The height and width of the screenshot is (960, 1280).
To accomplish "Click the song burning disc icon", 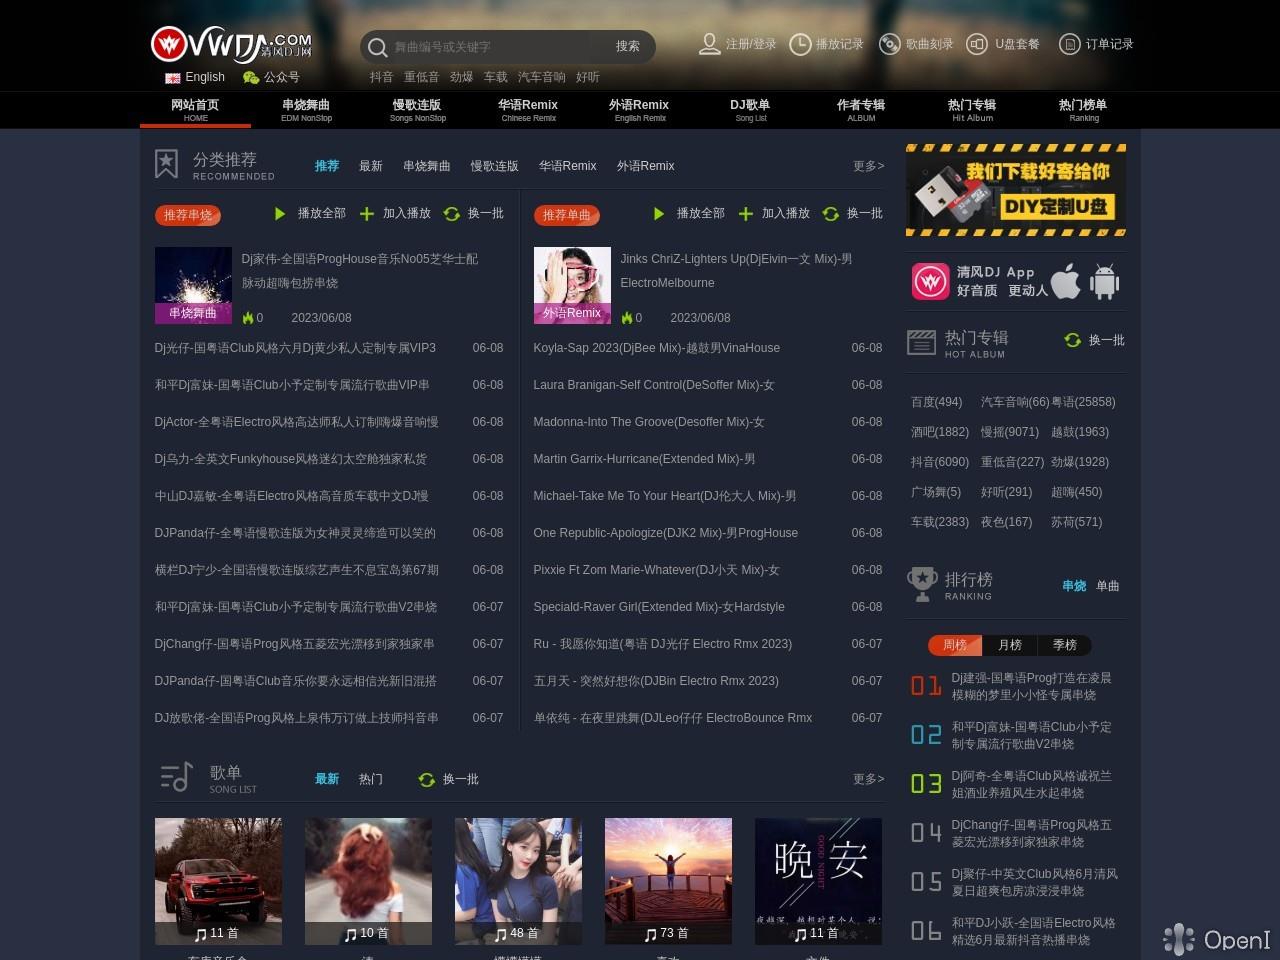I will (x=889, y=44).
